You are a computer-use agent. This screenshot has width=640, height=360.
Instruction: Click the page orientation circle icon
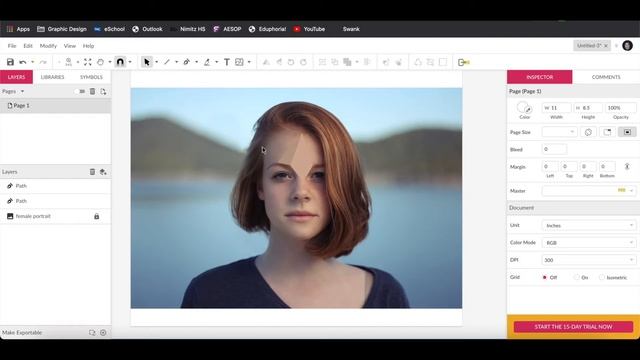pyautogui.click(x=588, y=132)
